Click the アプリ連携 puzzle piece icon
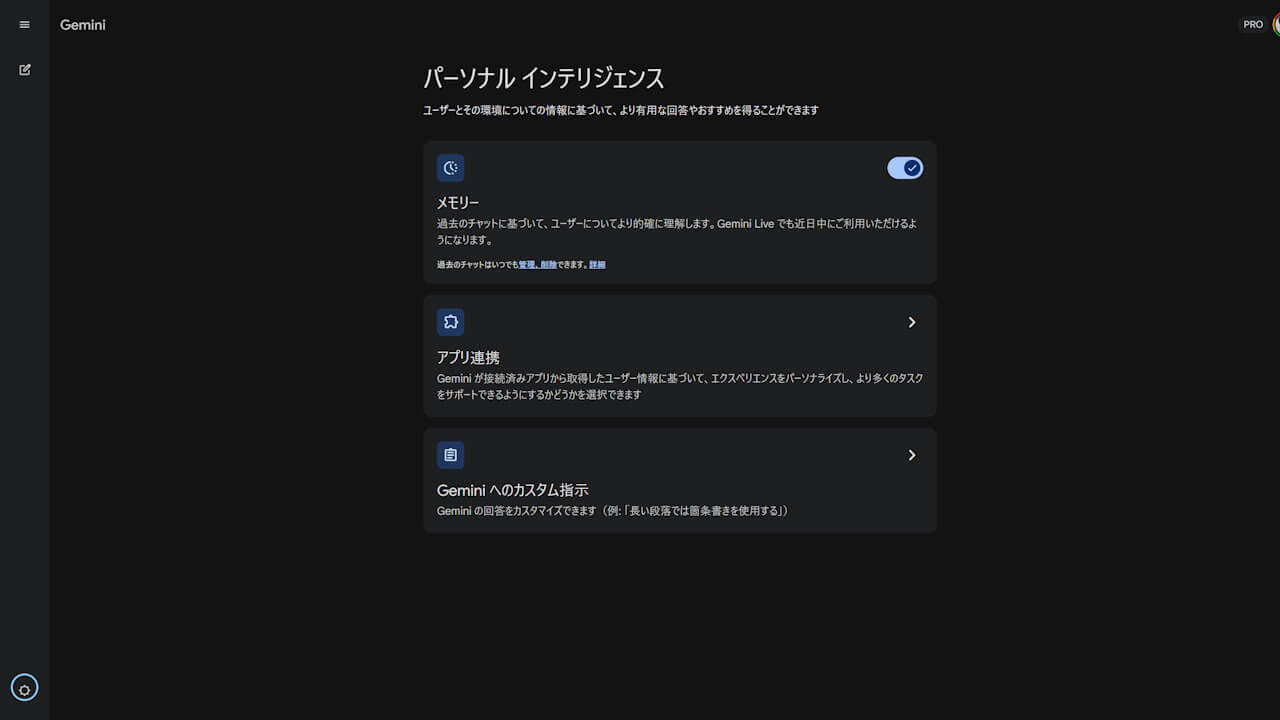Image resolution: width=1280 pixels, height=720 pixels. click(x=450, y=322)
